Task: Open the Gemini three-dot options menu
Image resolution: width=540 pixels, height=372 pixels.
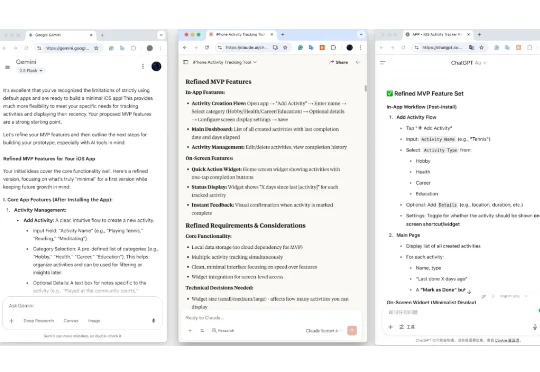Action: point(143,66)
